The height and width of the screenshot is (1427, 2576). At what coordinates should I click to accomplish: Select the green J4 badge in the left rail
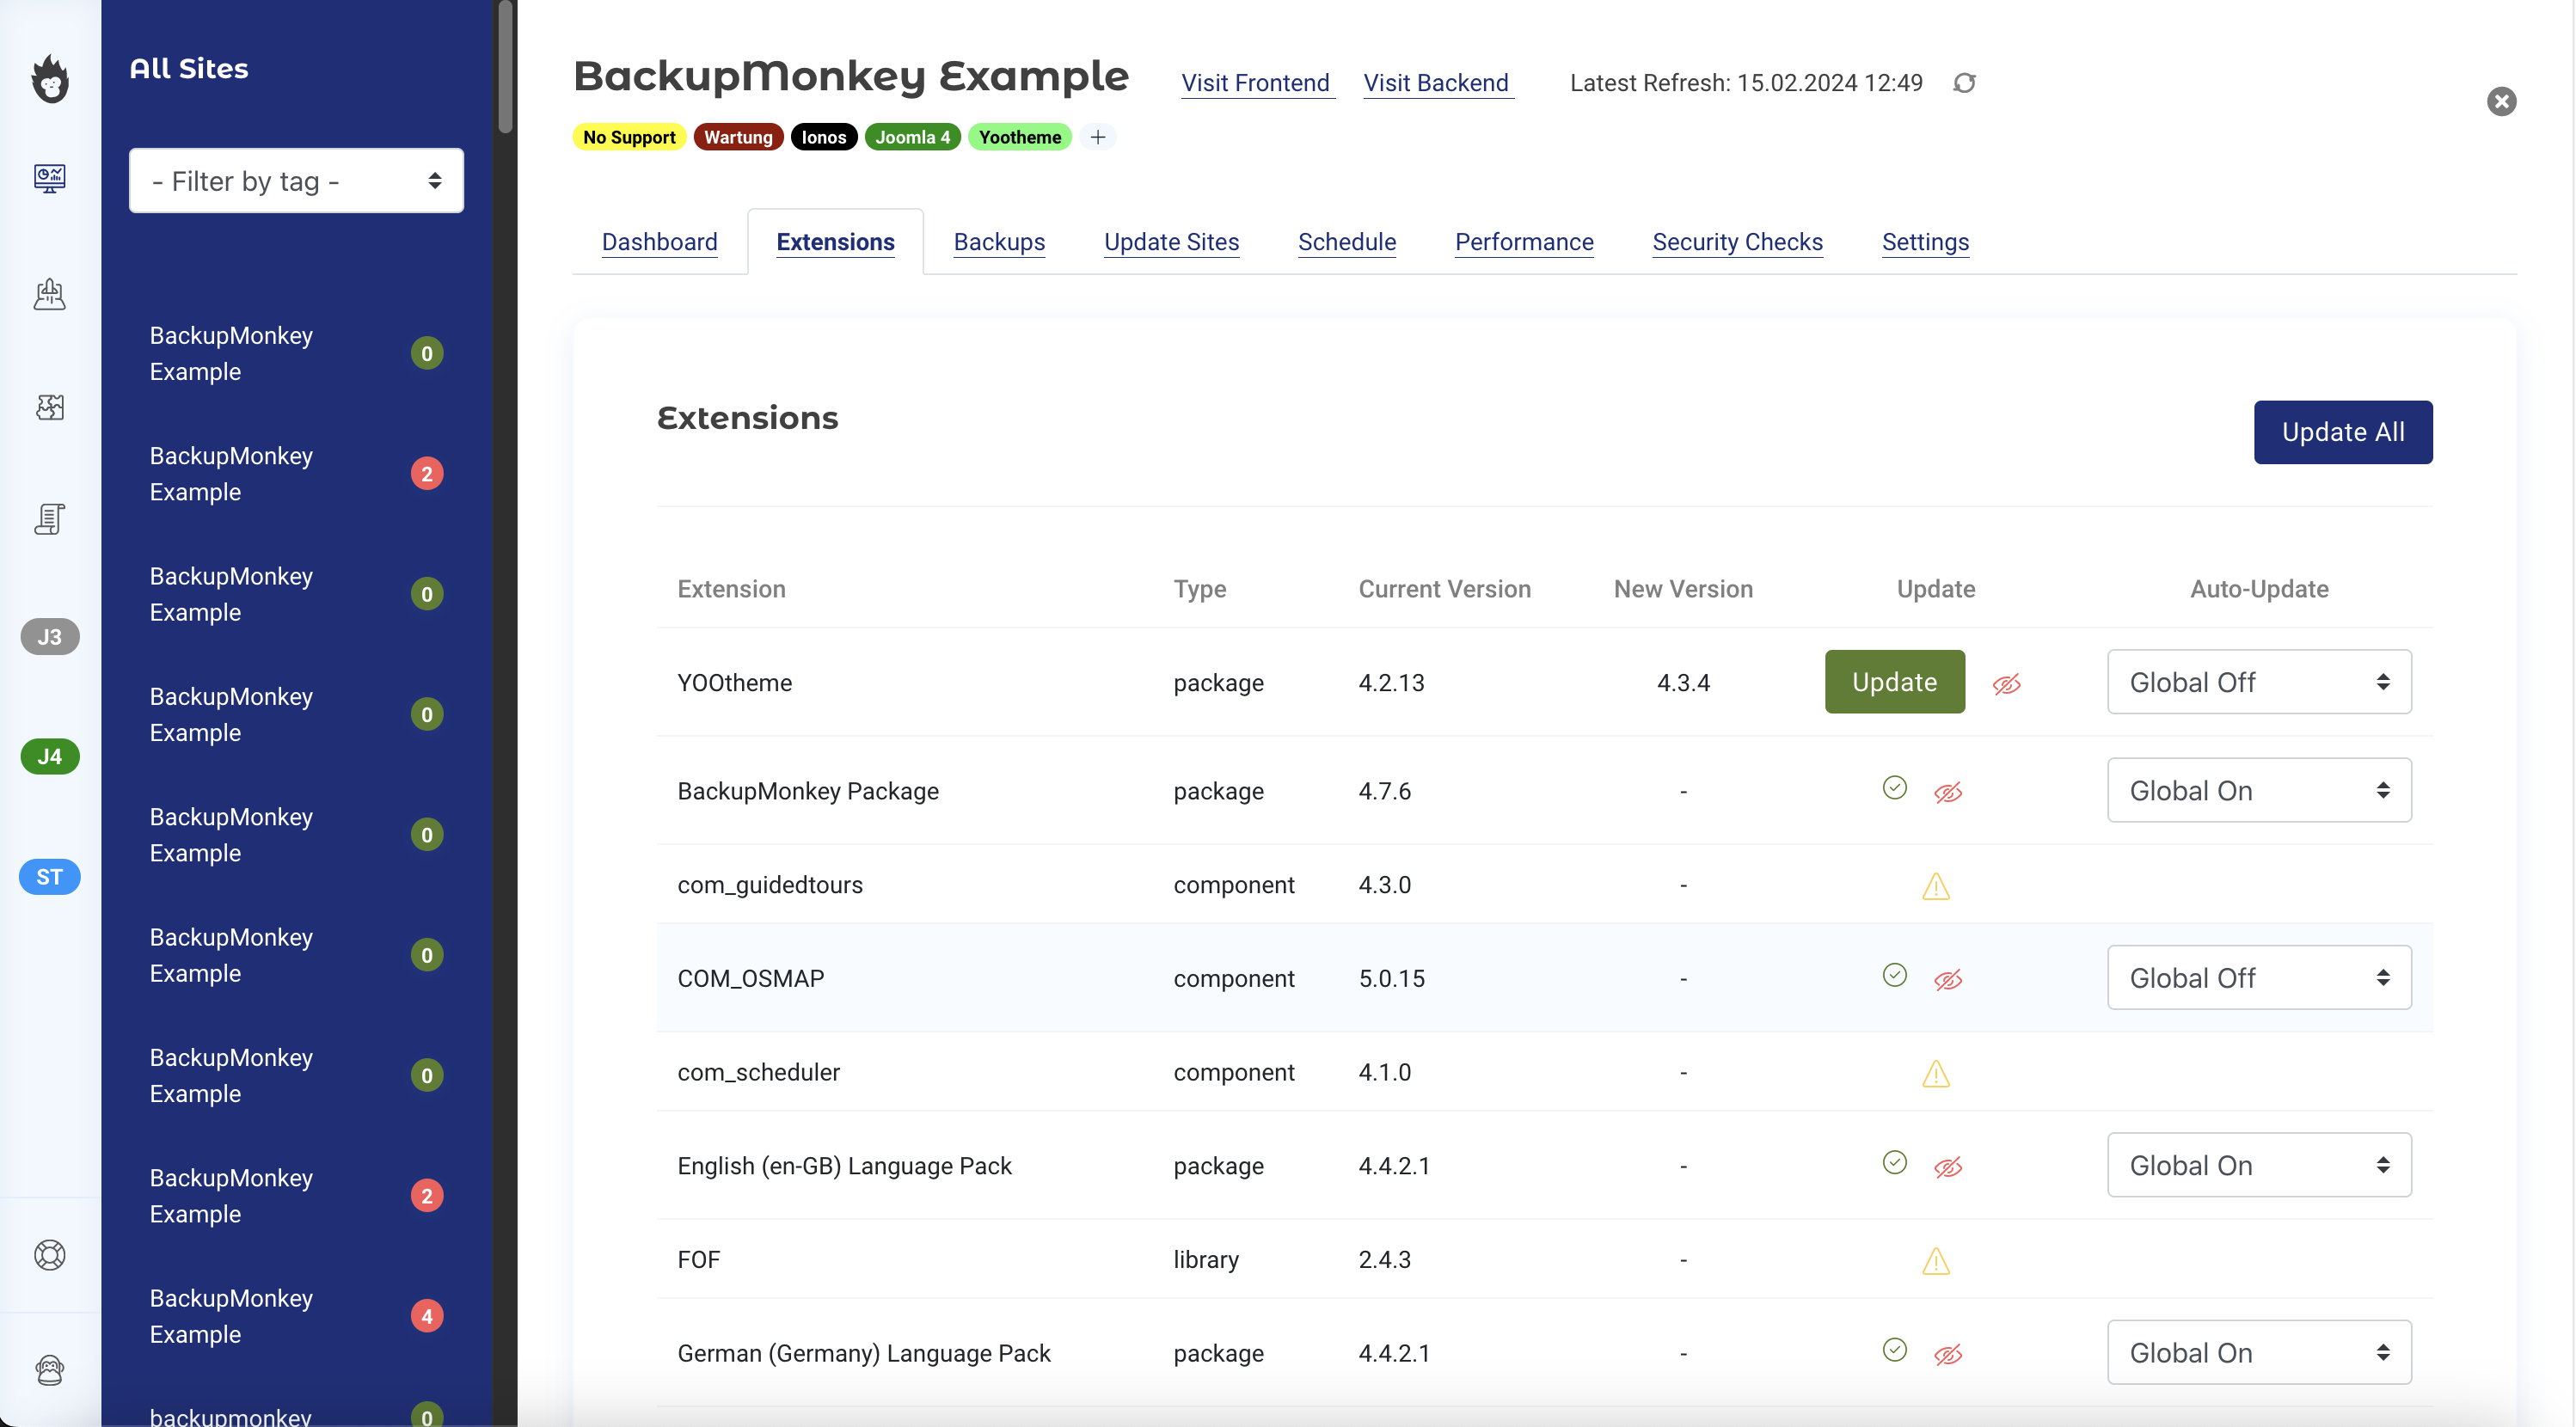pos(50,757)
